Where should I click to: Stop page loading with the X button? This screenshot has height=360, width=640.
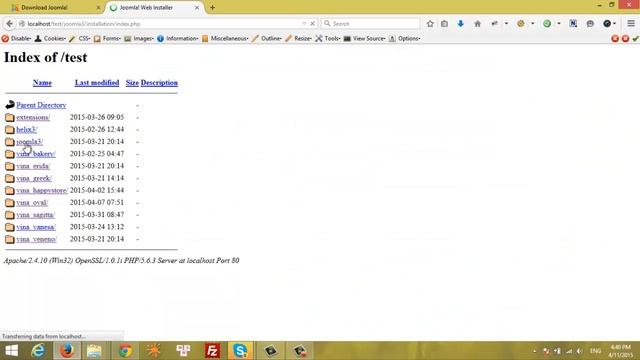(x=313, y=24)
